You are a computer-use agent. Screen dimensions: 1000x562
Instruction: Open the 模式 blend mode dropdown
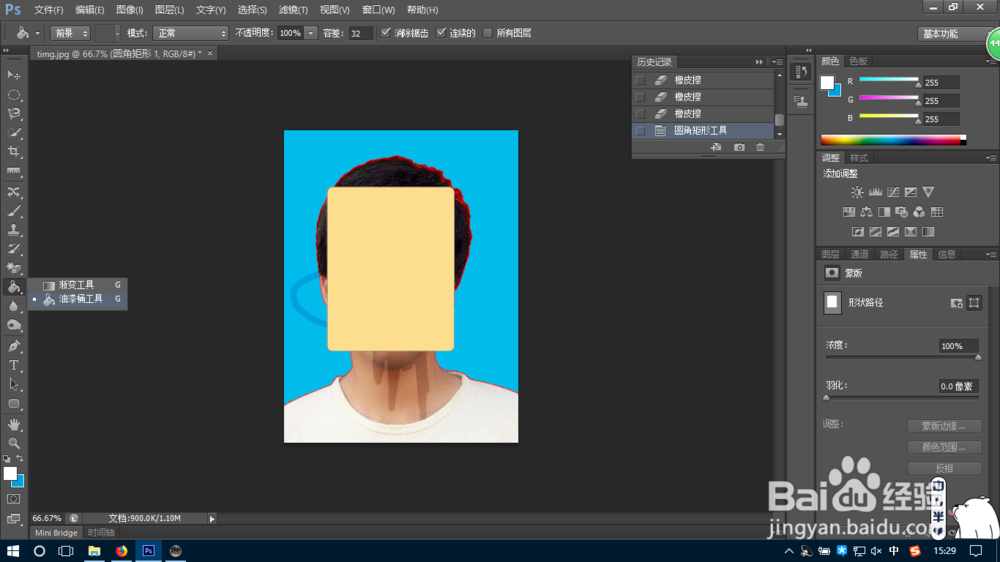190,33
